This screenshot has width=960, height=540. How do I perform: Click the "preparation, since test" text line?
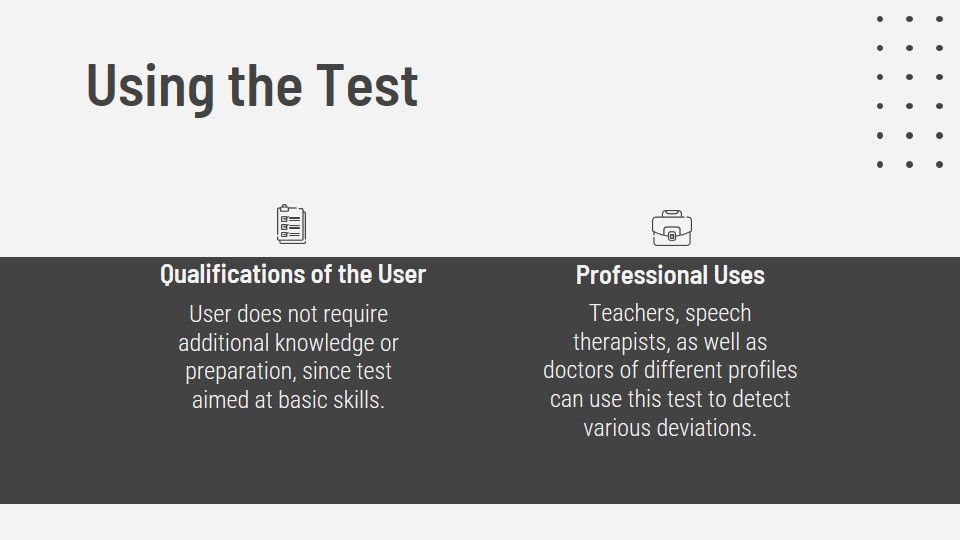coord(288,371)
